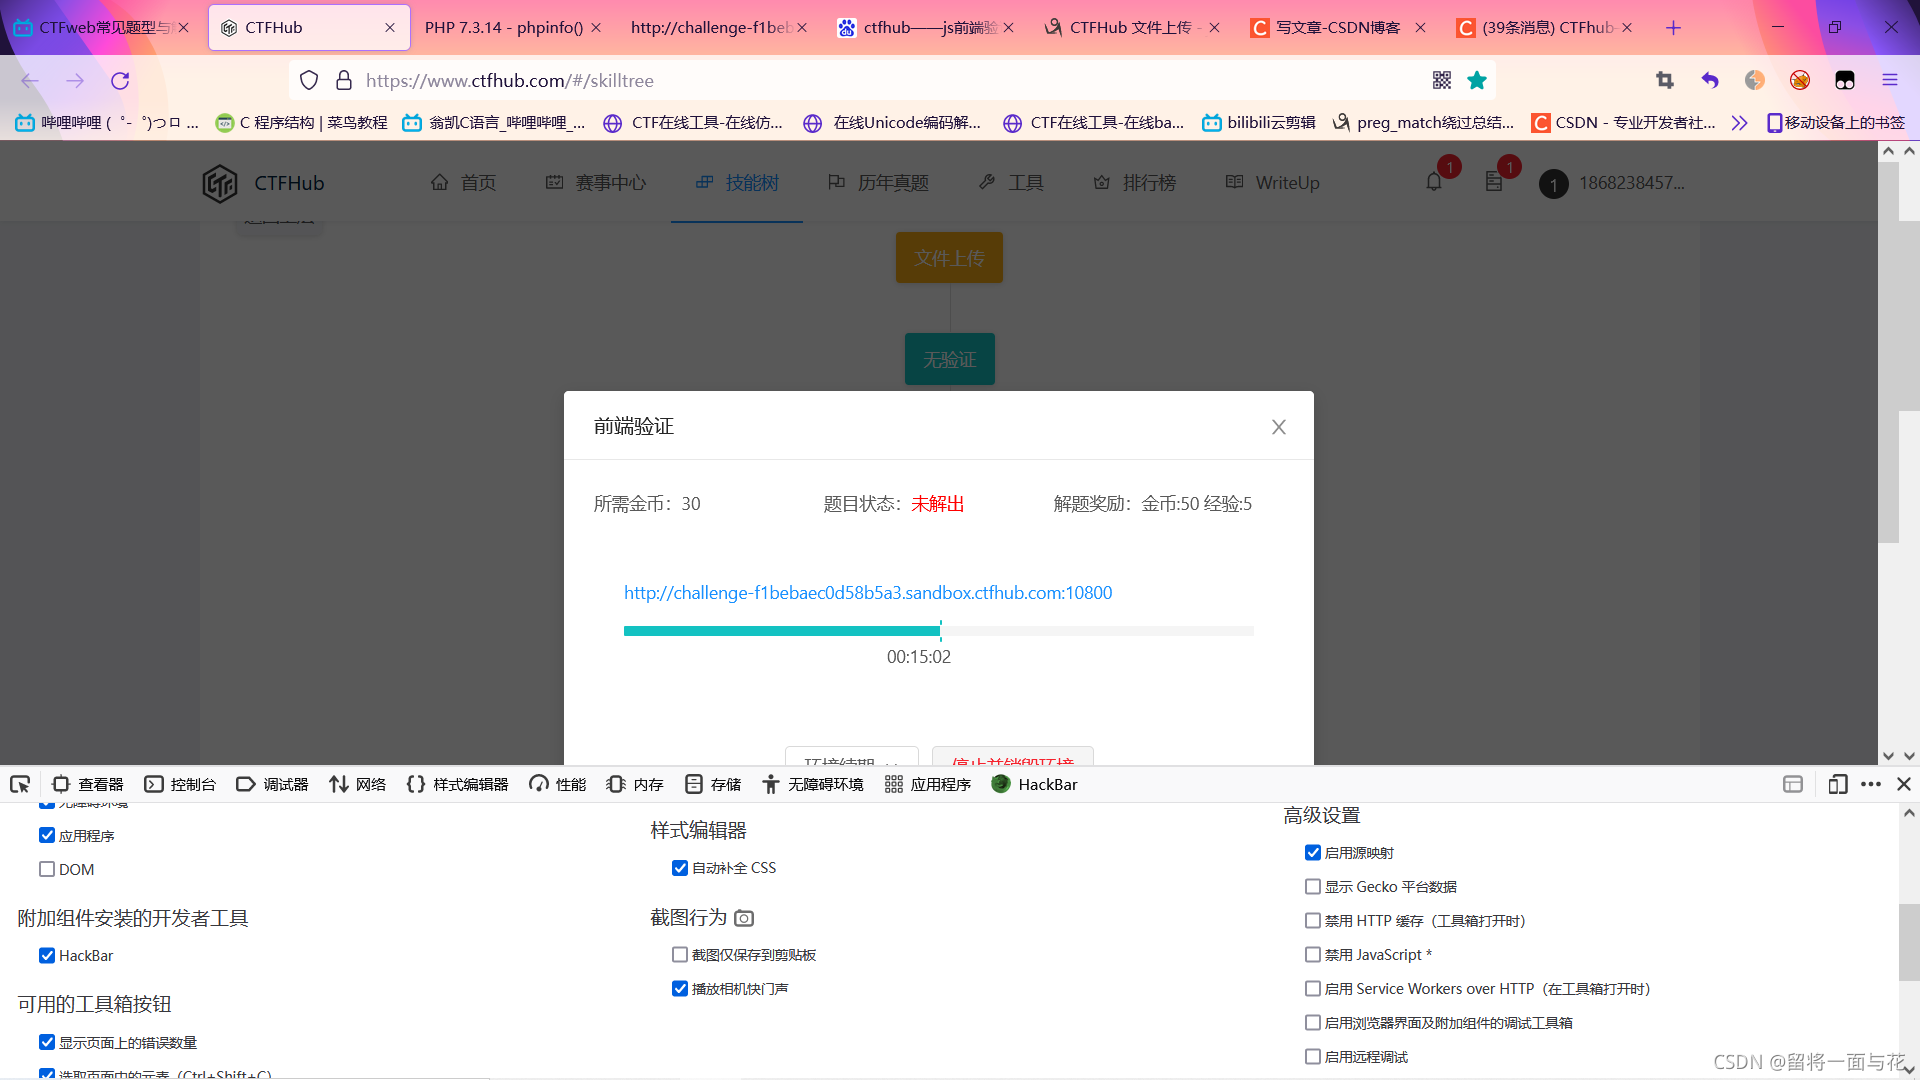This screenshot has height=1080, width=1920.
Task: Click the bookmark star icon
Action: [x=1477, y=80]
